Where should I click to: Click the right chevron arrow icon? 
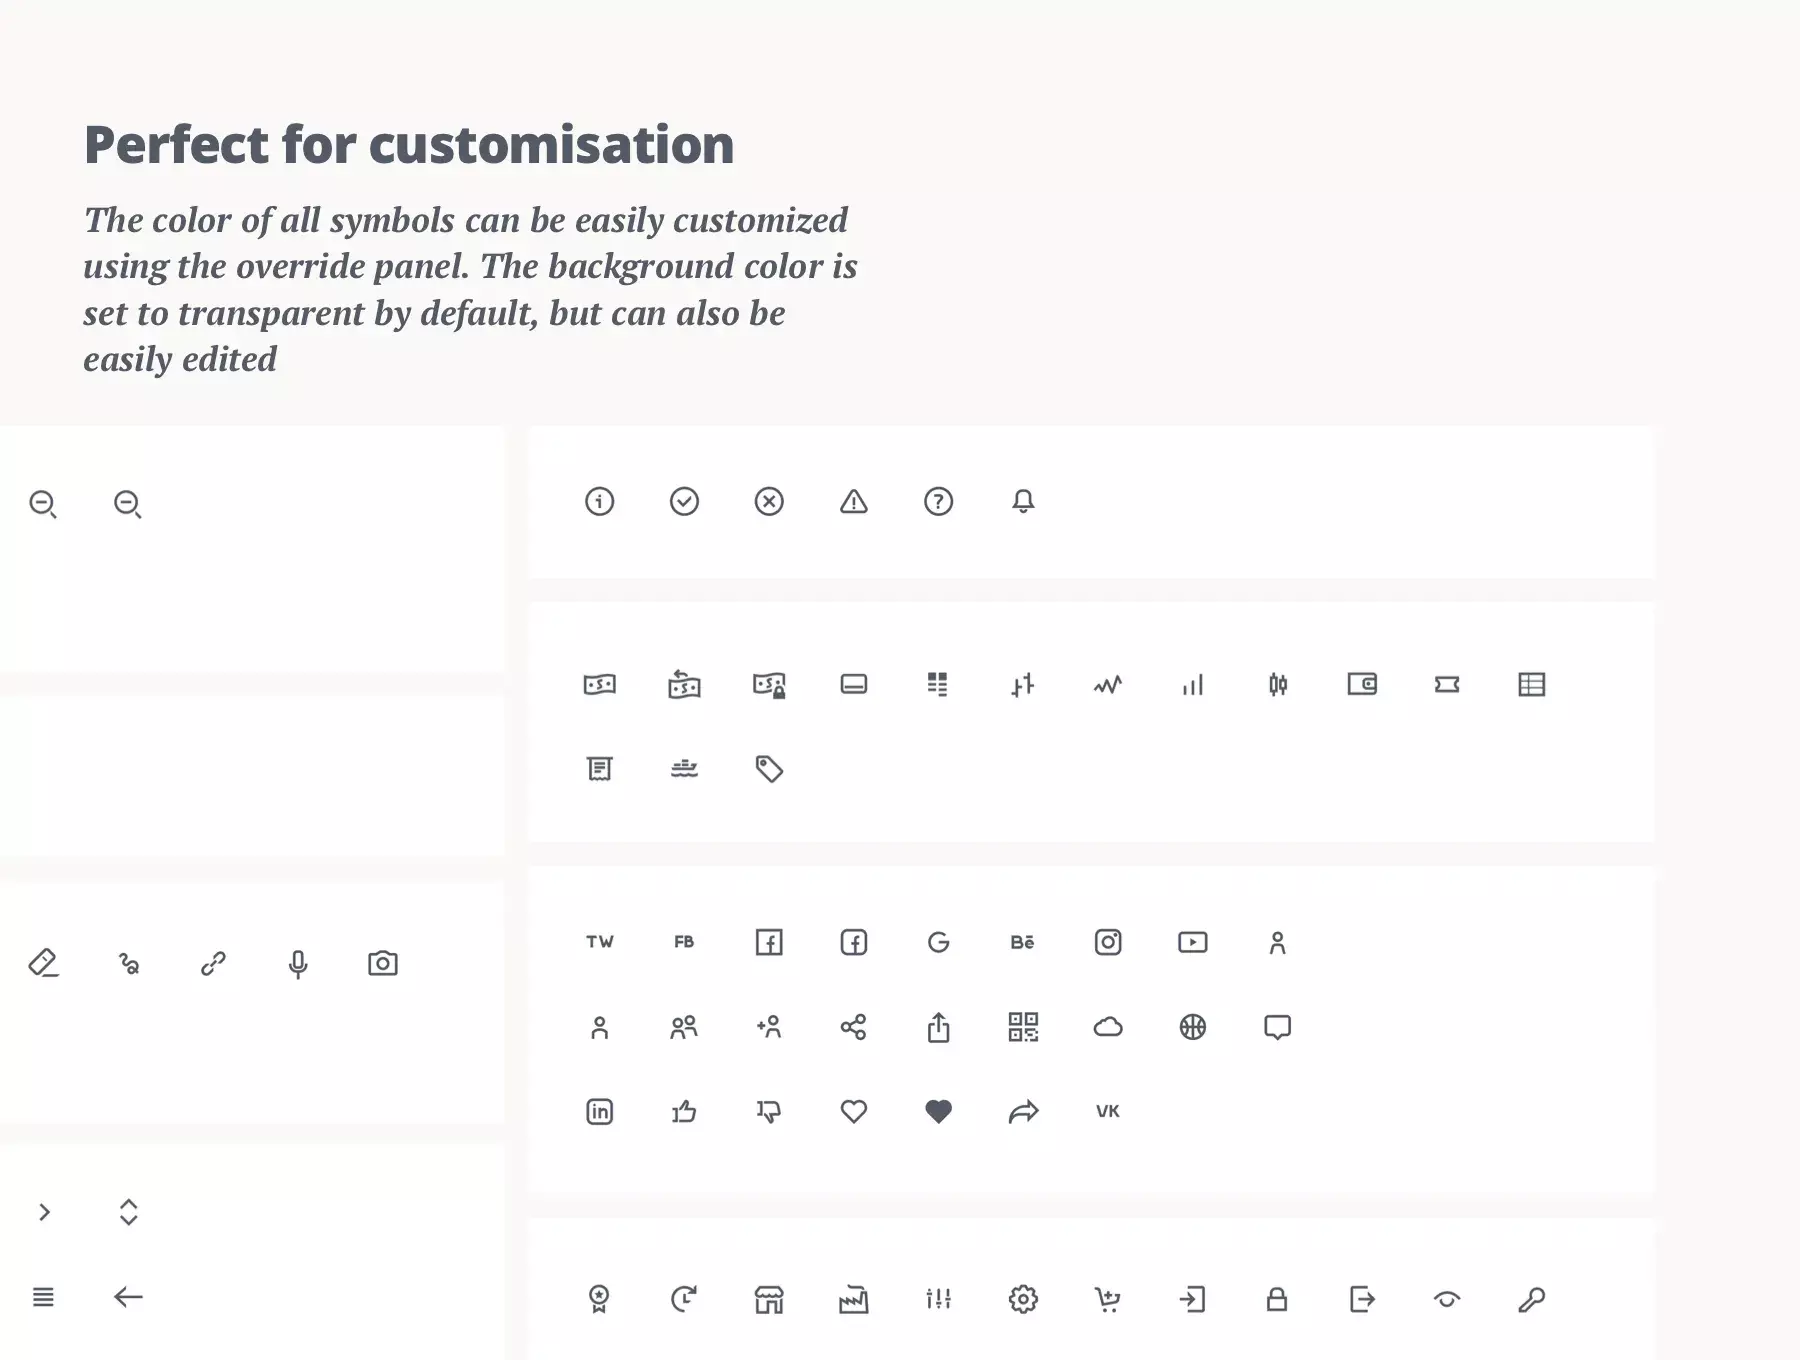[44, 1212]
